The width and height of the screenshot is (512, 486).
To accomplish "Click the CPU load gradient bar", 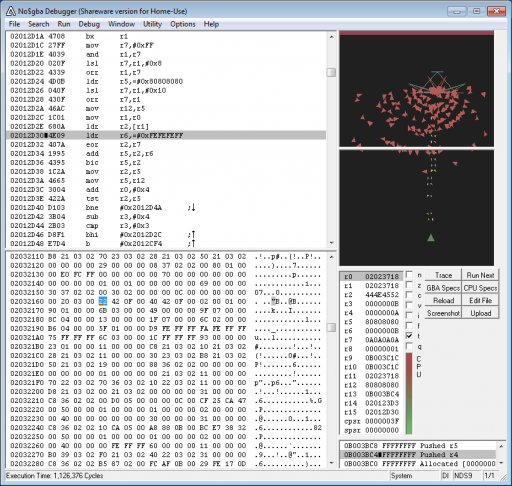I will click(409, 394).
